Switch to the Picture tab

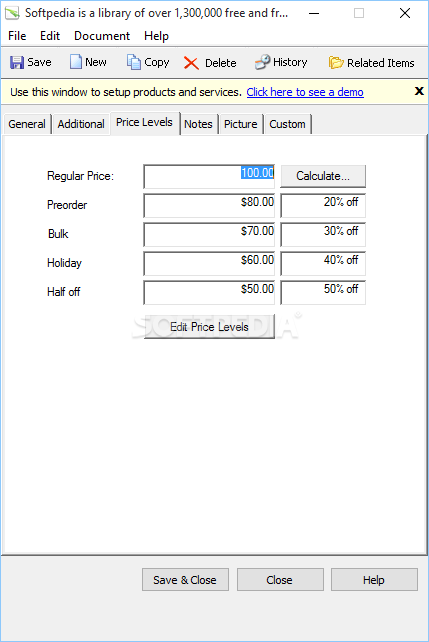[x=241, y=124]
